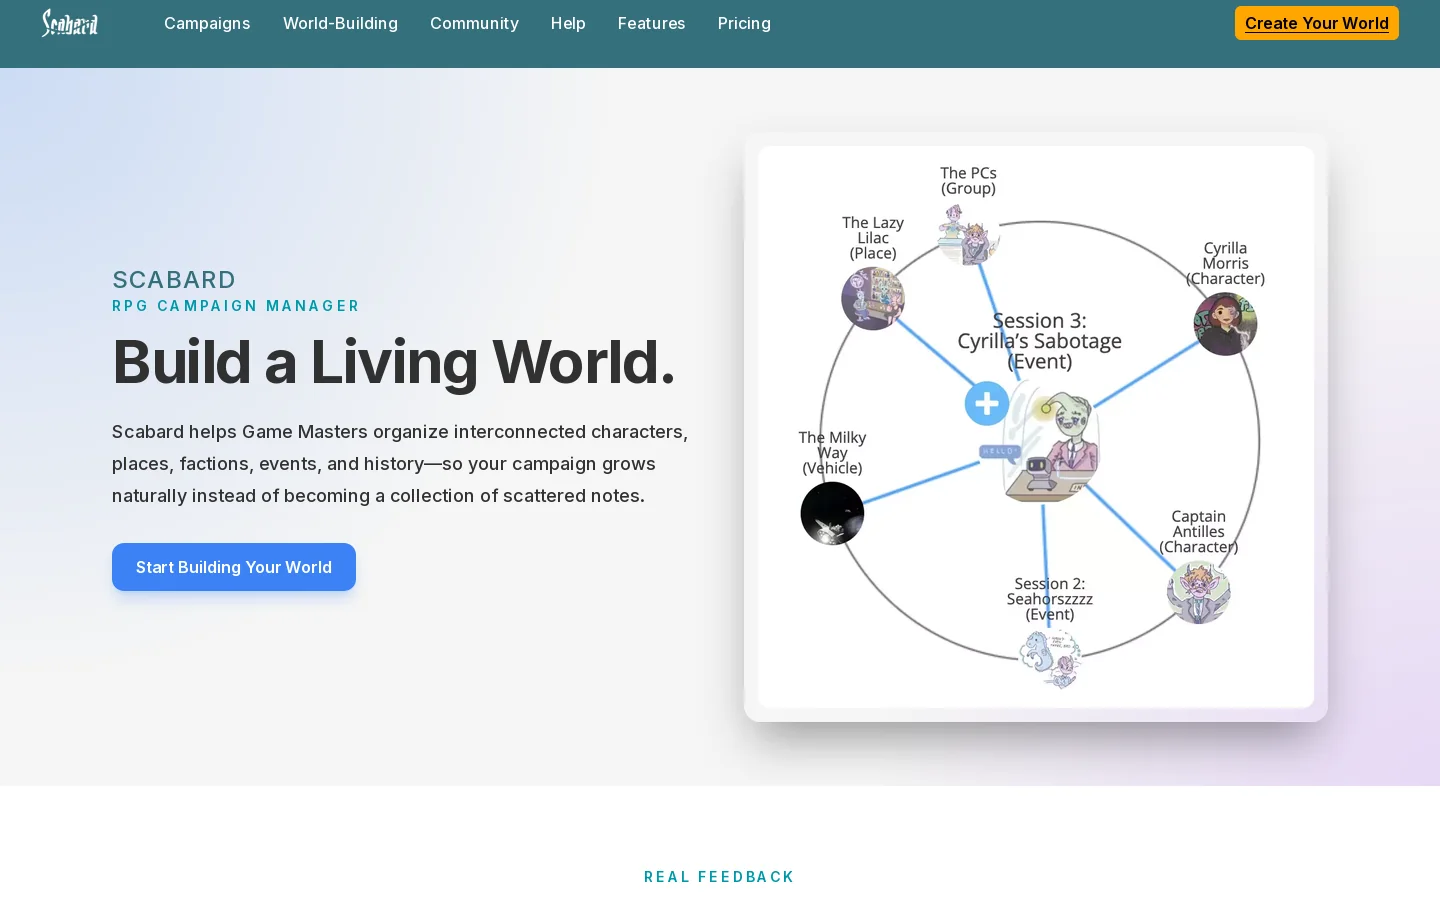
Task: Click Create Your World button
Action: click(1316, 23)
